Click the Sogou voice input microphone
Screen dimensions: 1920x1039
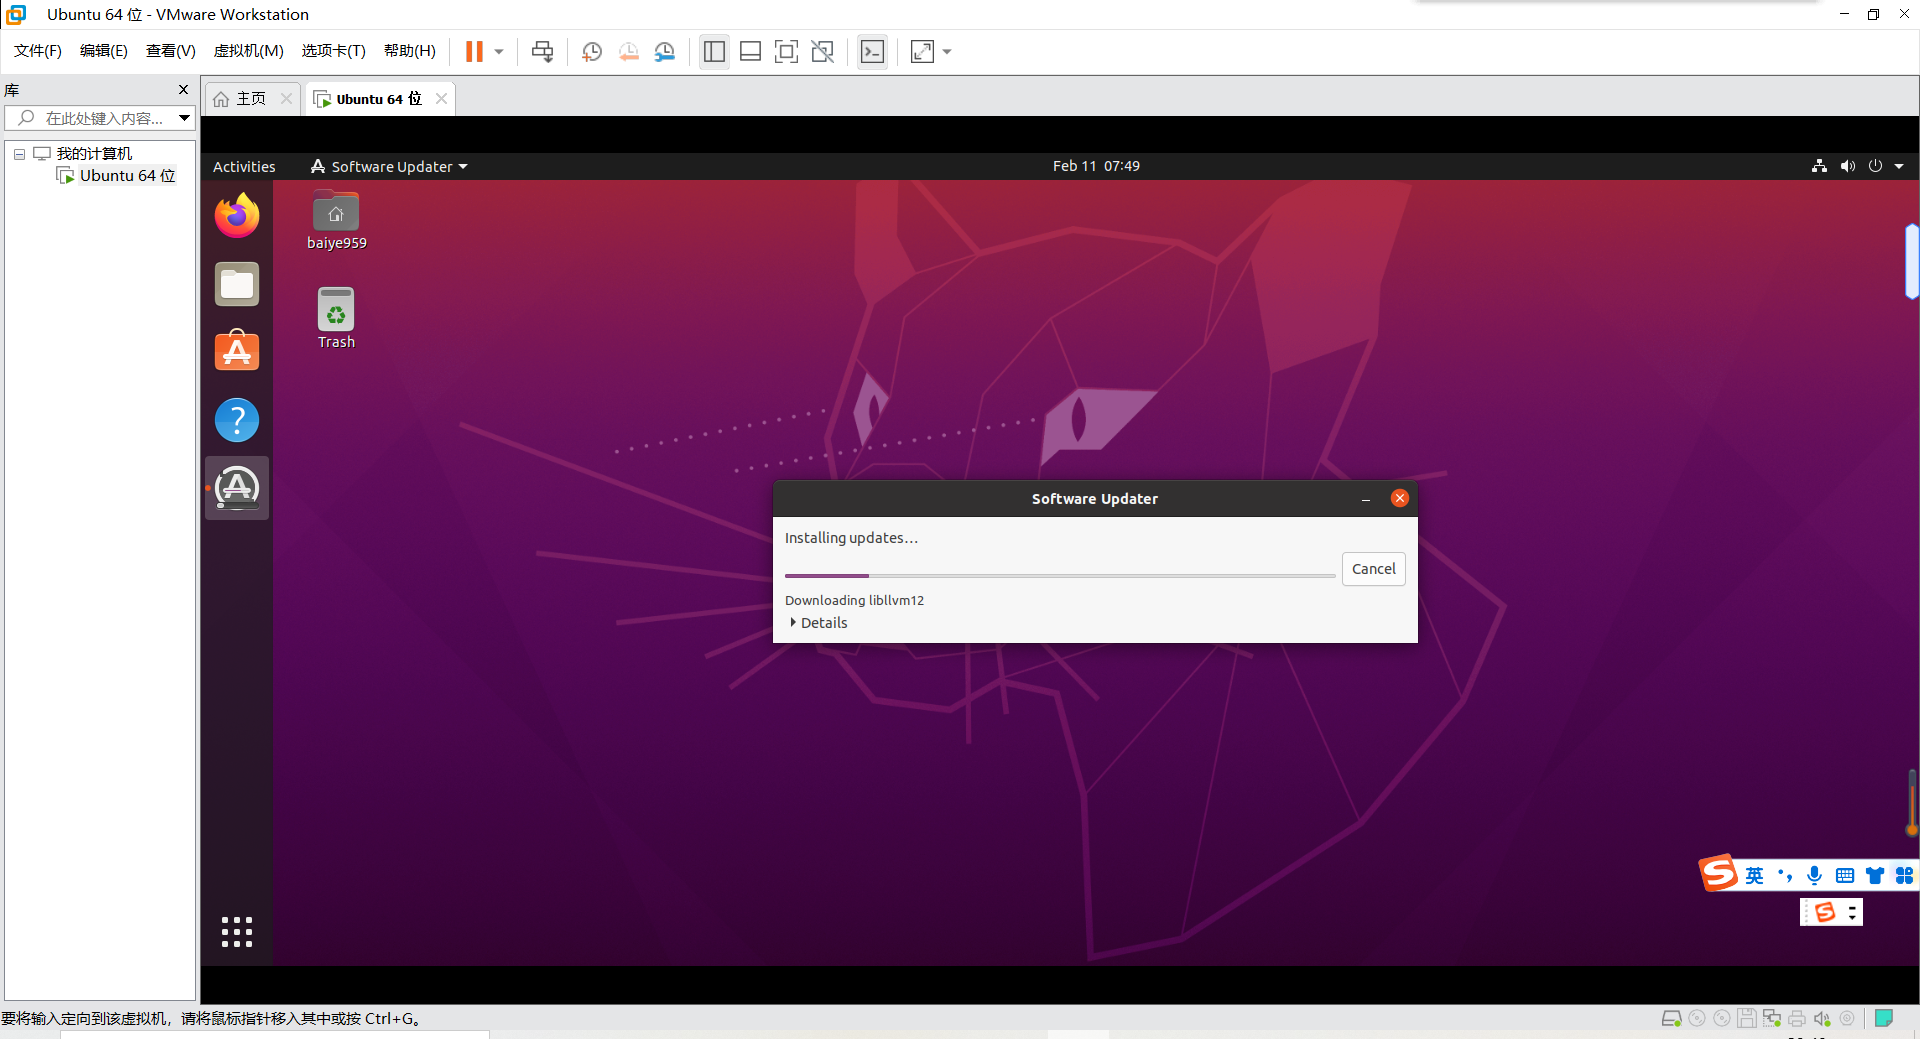(1815, 876)
